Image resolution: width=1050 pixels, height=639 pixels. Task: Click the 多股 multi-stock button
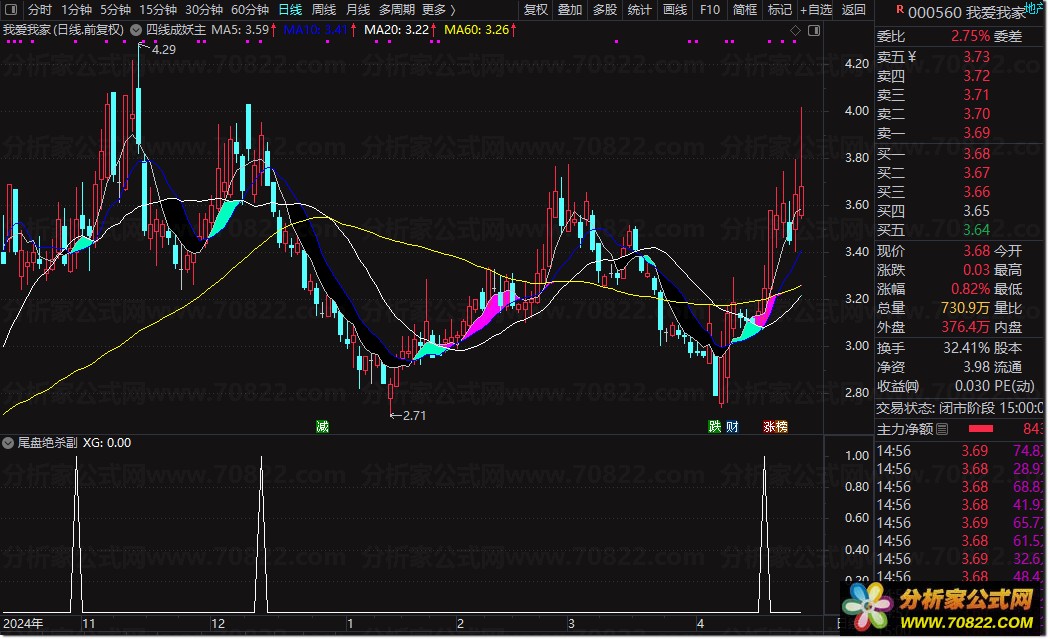pos(605,9)
